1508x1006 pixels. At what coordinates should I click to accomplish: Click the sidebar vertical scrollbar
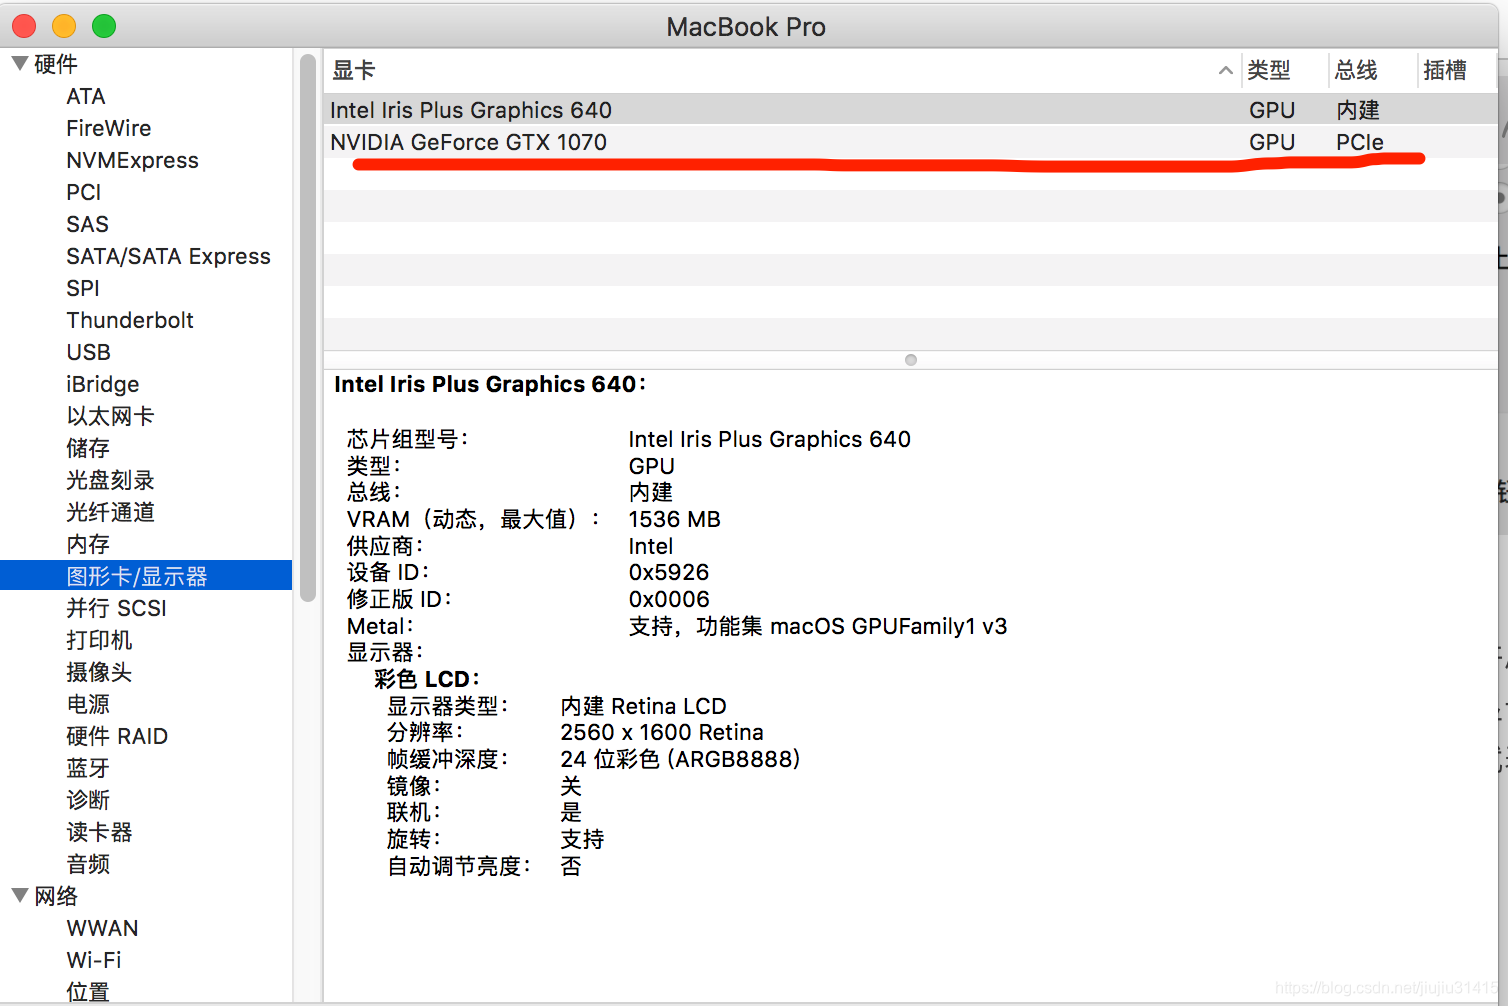pyautogui.click(x=308, y=328)
